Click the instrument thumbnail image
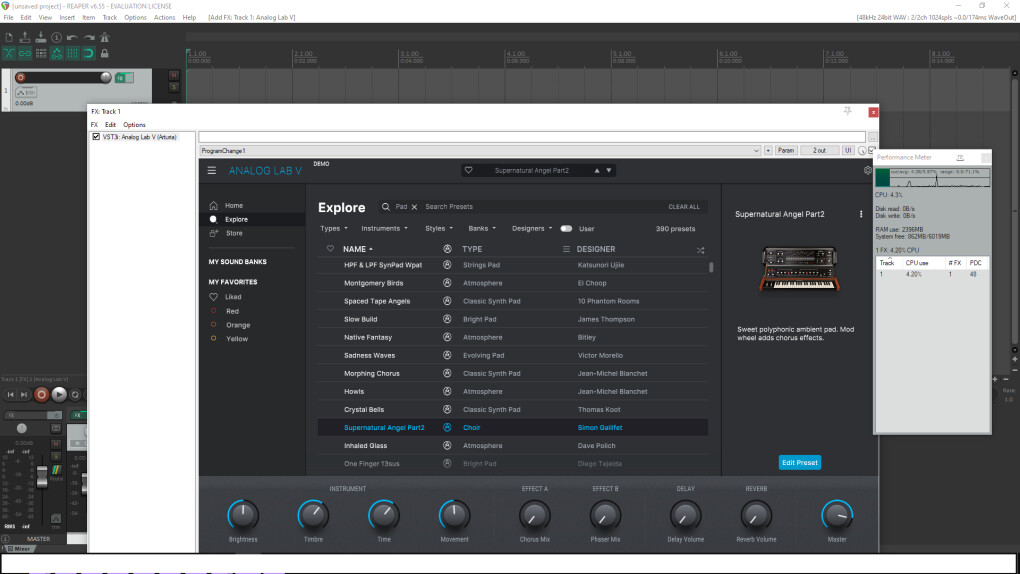Image resolution: width=1020 pixels, height=574 pixels. tap(799, 269)
